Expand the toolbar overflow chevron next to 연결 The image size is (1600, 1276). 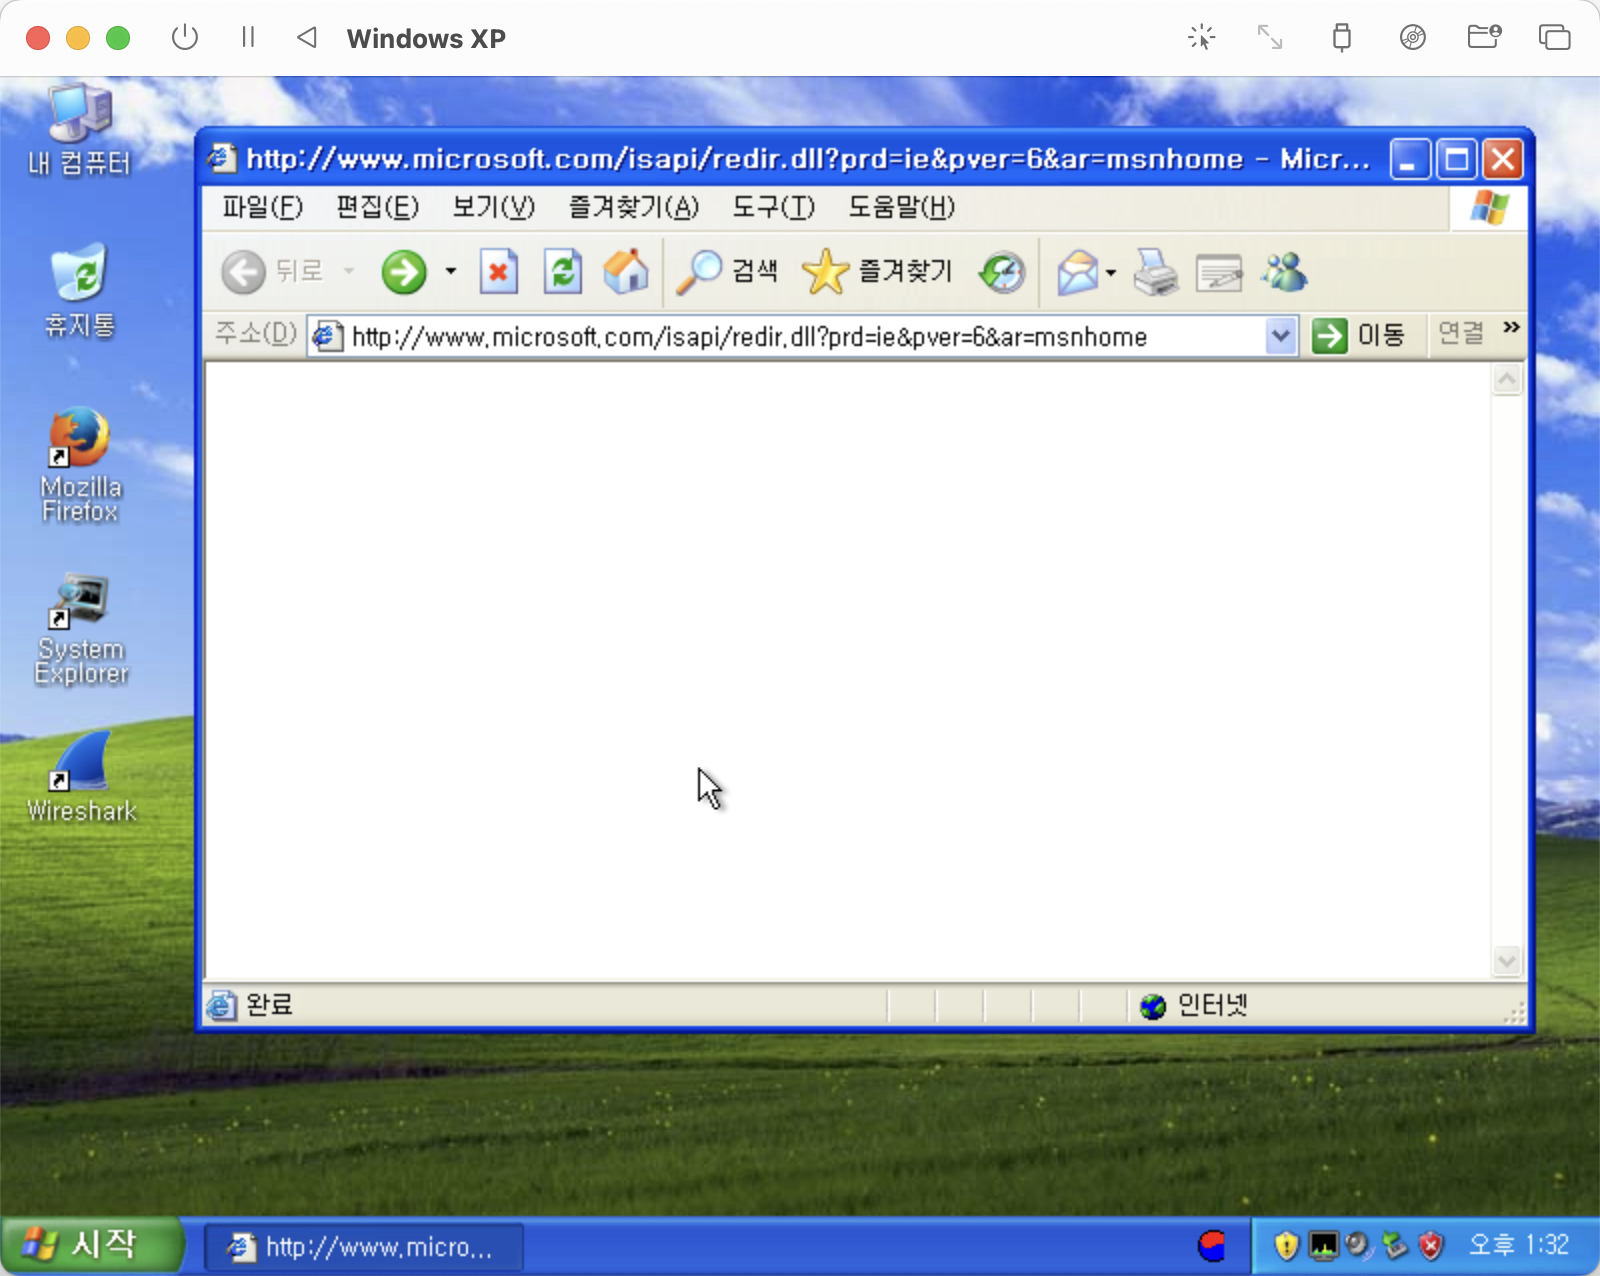click(1511, 327)
